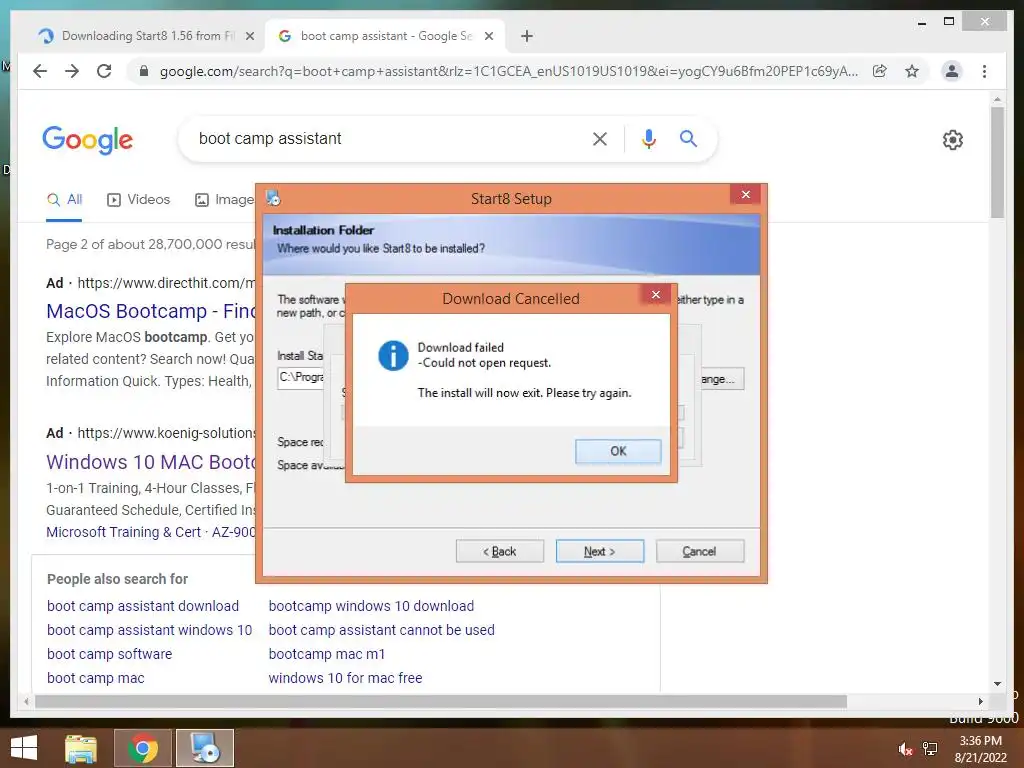Maximize the Chrome window
Screen dimensions: 1024x768
(949, 22)
